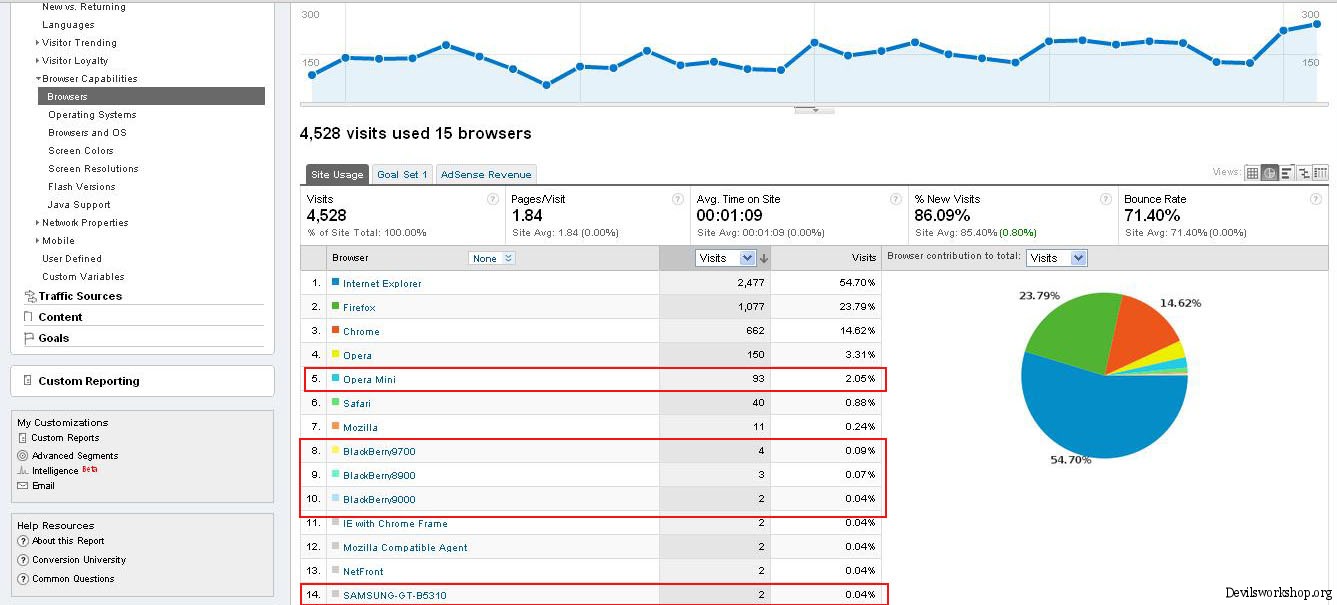
Task: Click the pivot view icon
Action: pos(1320,173)
